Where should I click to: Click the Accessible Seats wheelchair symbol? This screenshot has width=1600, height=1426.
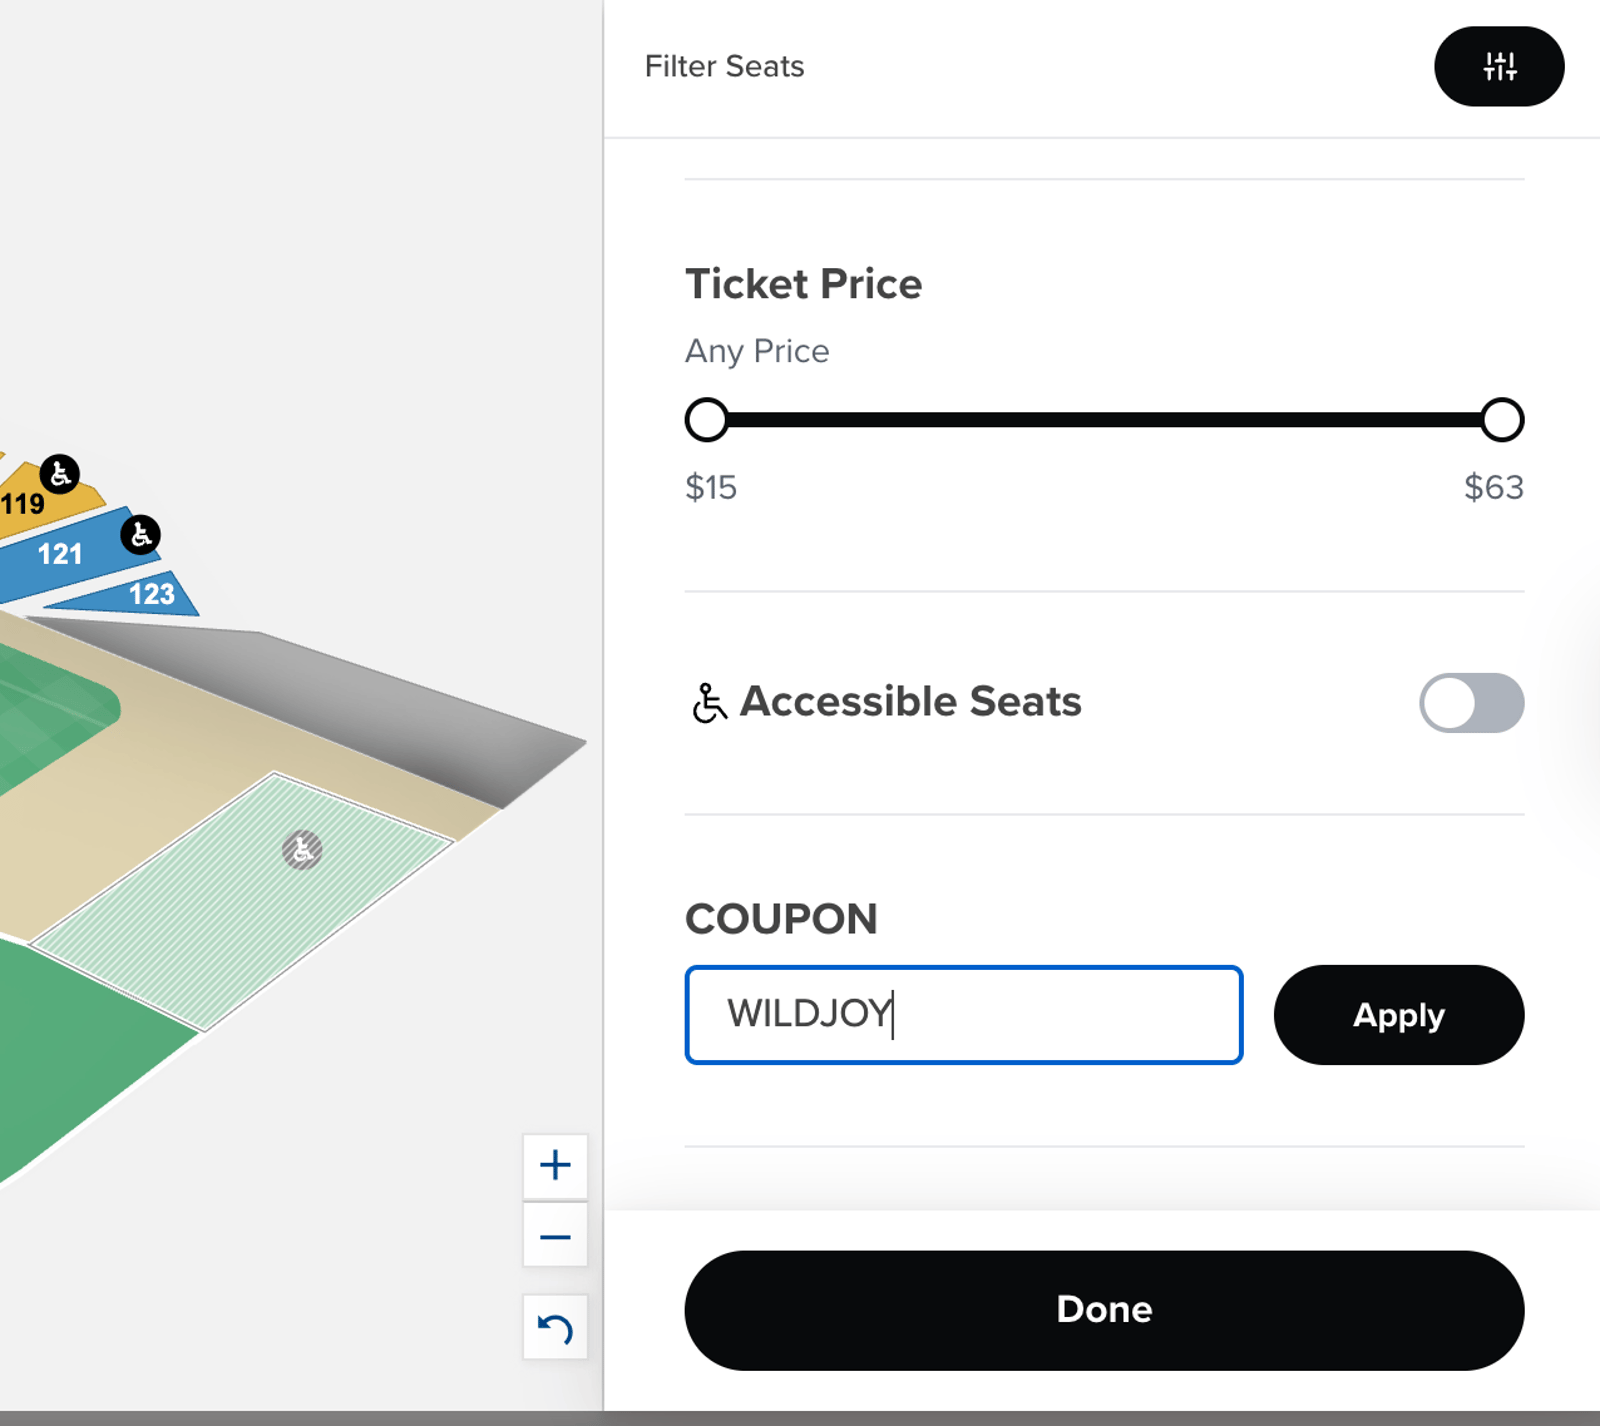coord(709,702)
